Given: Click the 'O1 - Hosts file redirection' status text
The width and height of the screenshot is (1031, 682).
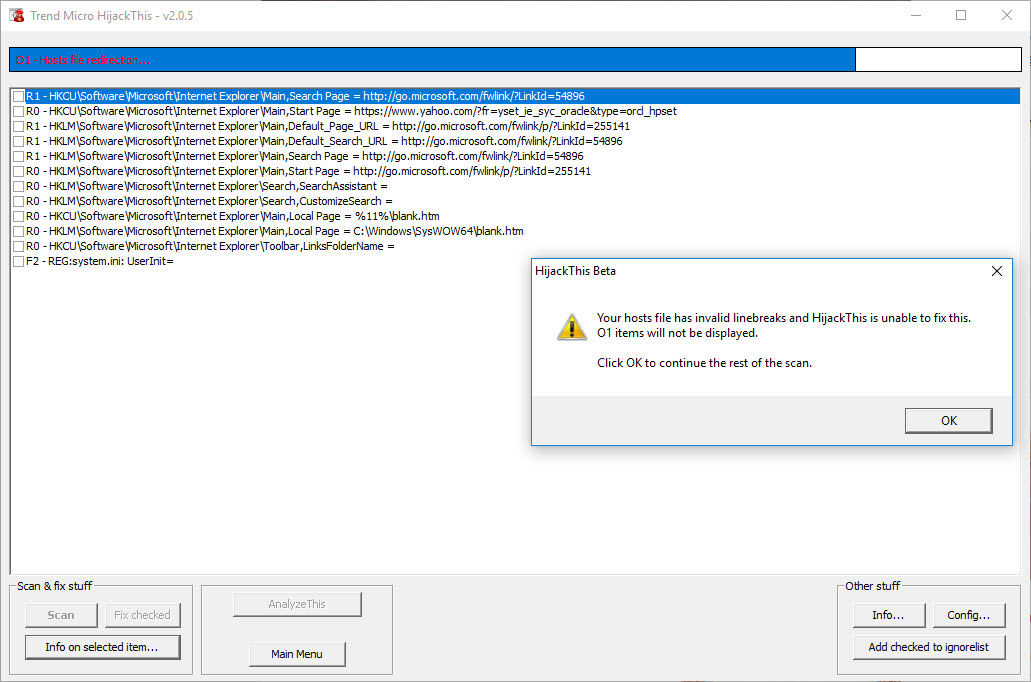Looking at the screenshot, I should point(83,61).
